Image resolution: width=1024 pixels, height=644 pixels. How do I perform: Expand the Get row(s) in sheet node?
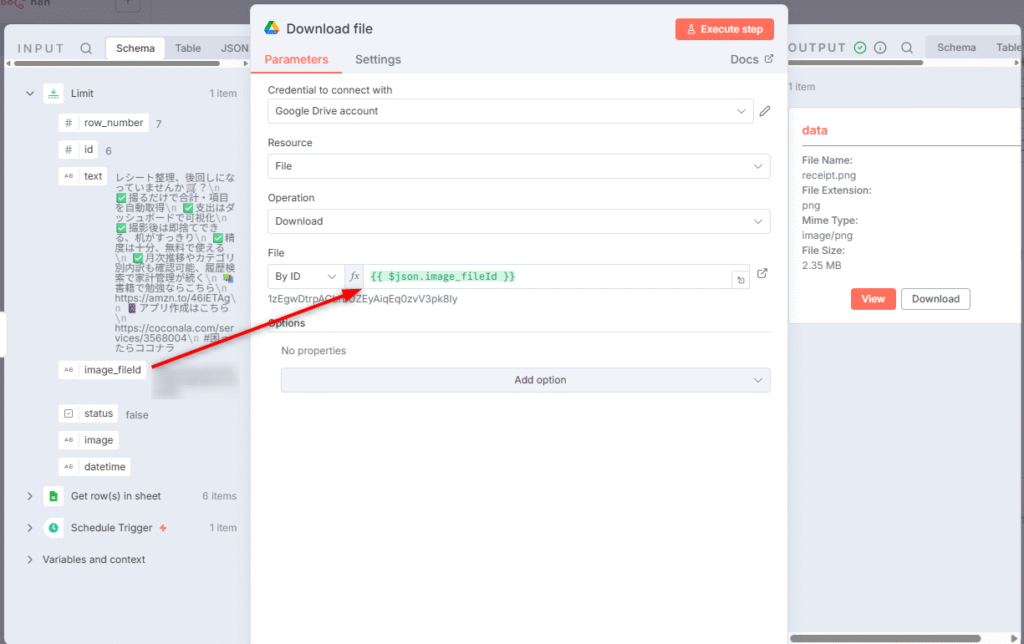[x=29, y=496]
